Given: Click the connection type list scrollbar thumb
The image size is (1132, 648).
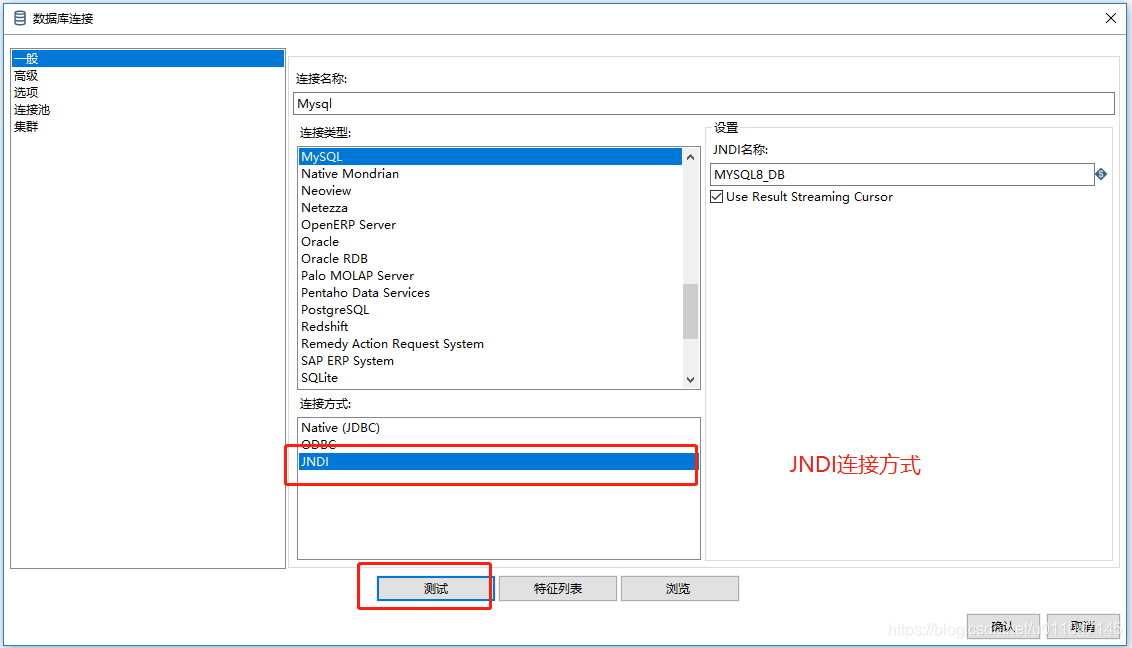Looking at the screenshot, I should pos(691,311).
